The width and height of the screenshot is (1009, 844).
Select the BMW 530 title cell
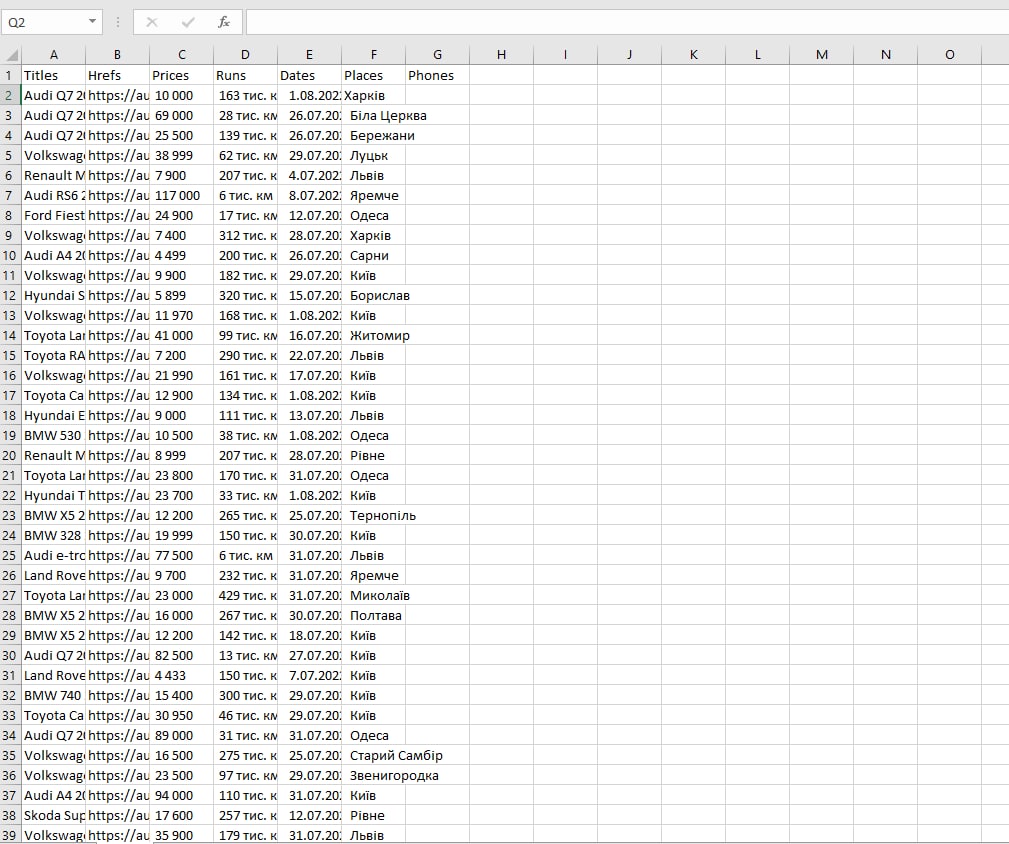(53, 436)
